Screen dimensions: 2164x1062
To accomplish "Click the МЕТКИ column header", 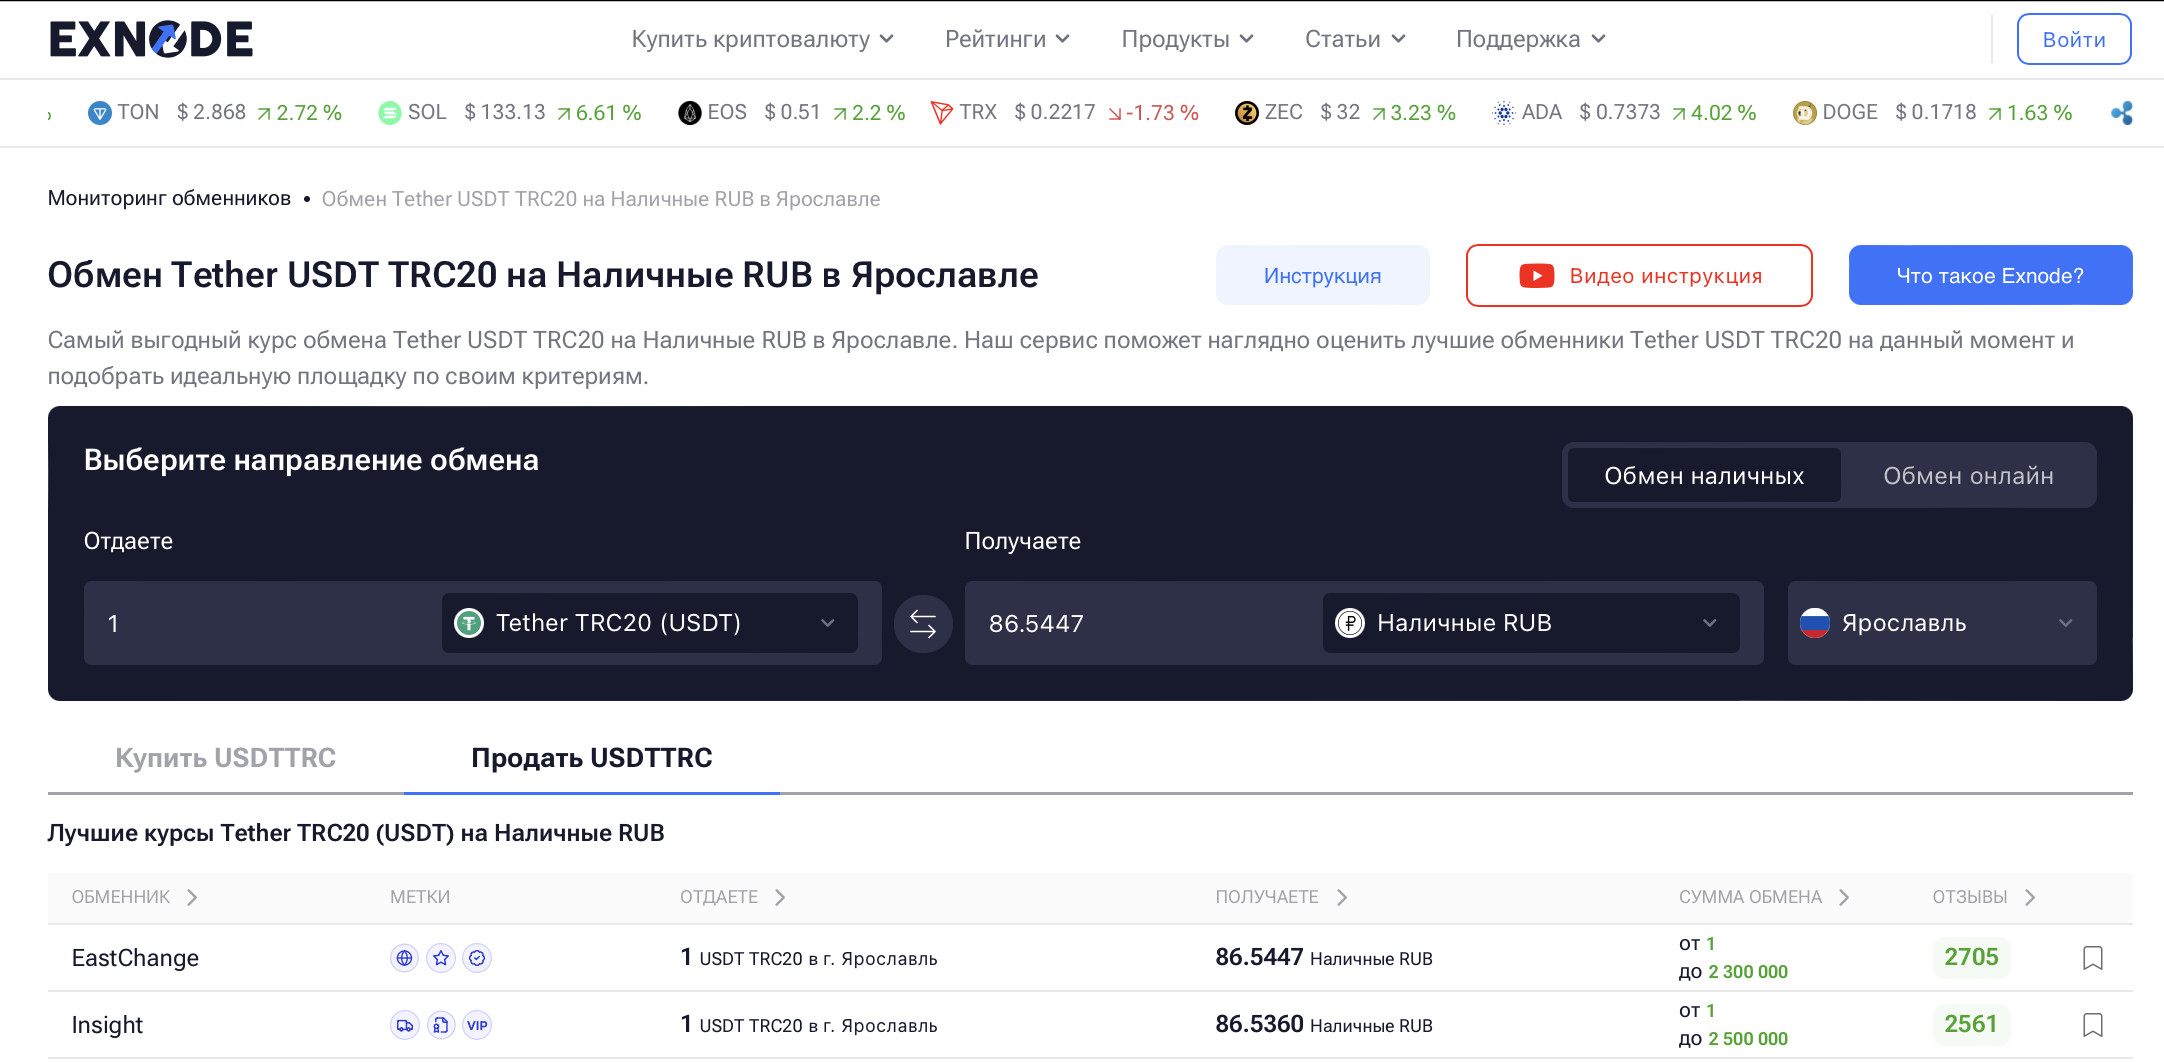I will [x=420, y=897].
